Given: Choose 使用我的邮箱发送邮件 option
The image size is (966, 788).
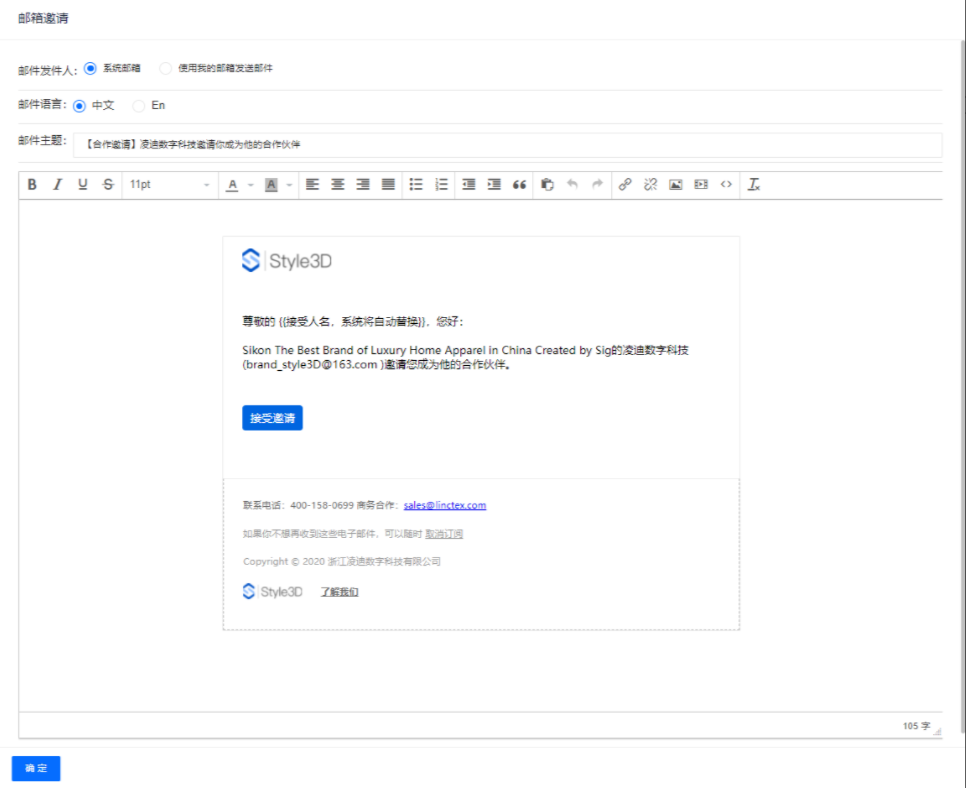Looking at the screenshot, I should [166, 69].
